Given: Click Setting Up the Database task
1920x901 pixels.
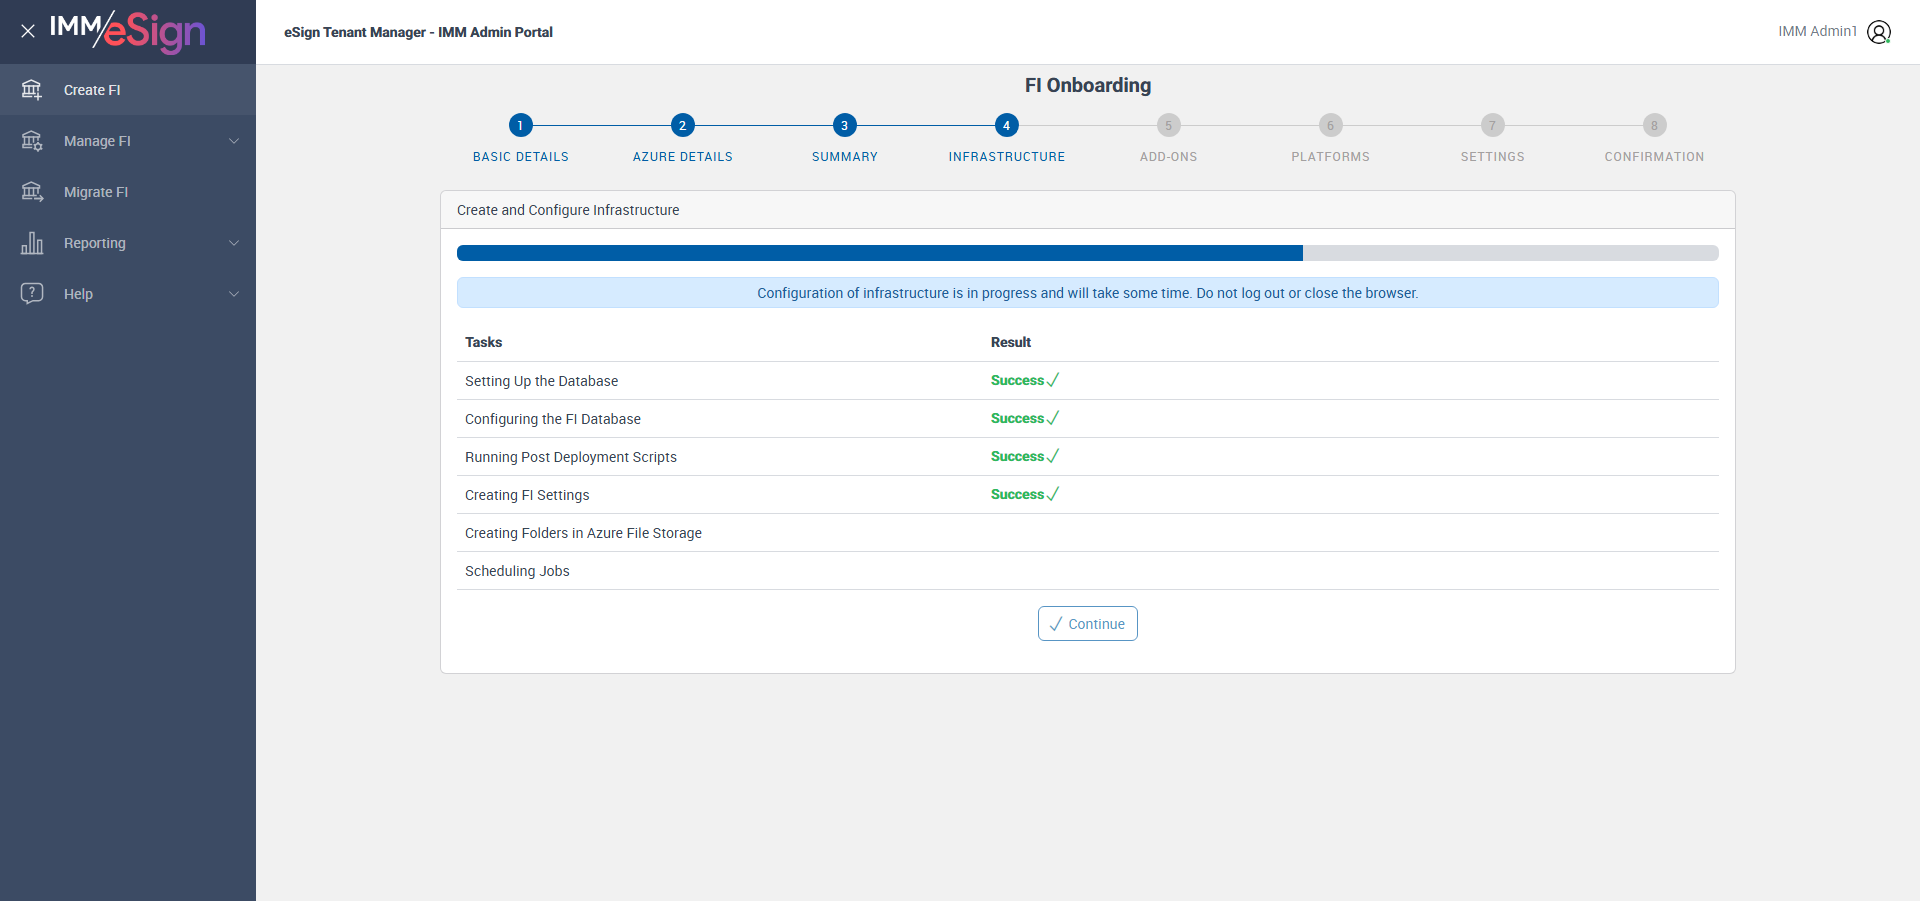Looking at the screenshot, I should 541,381.
